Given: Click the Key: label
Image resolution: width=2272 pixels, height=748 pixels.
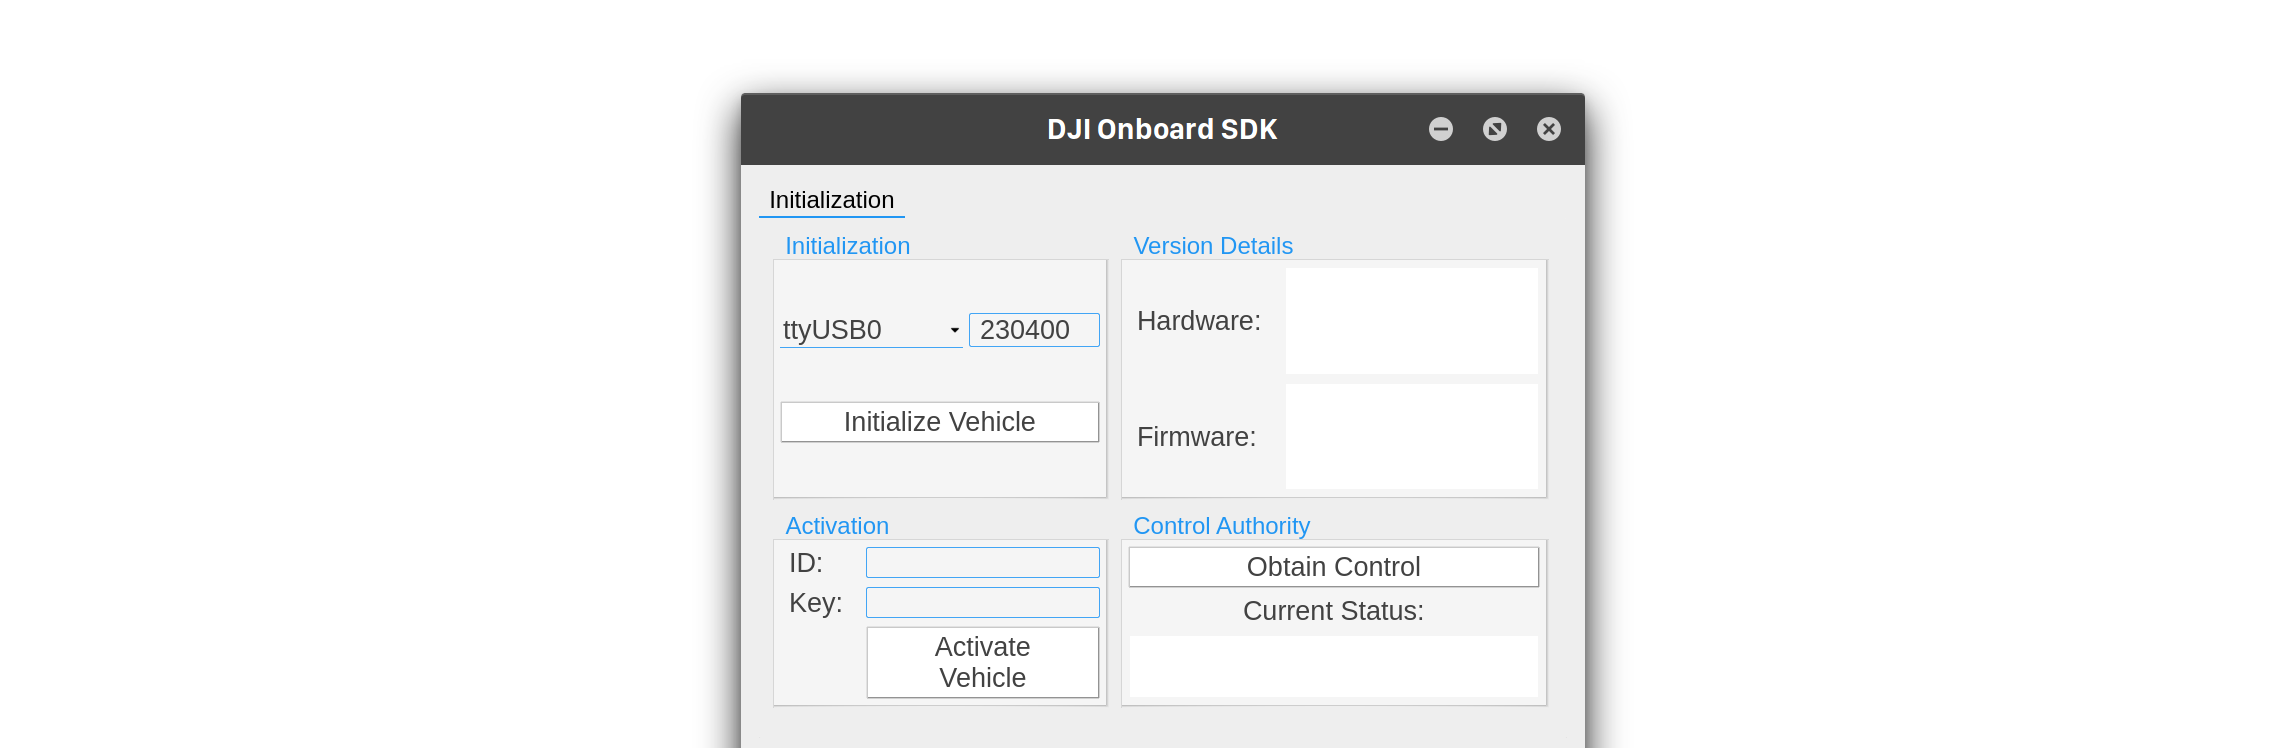Looking at the screenshot, I should click(x=816, y=603).
